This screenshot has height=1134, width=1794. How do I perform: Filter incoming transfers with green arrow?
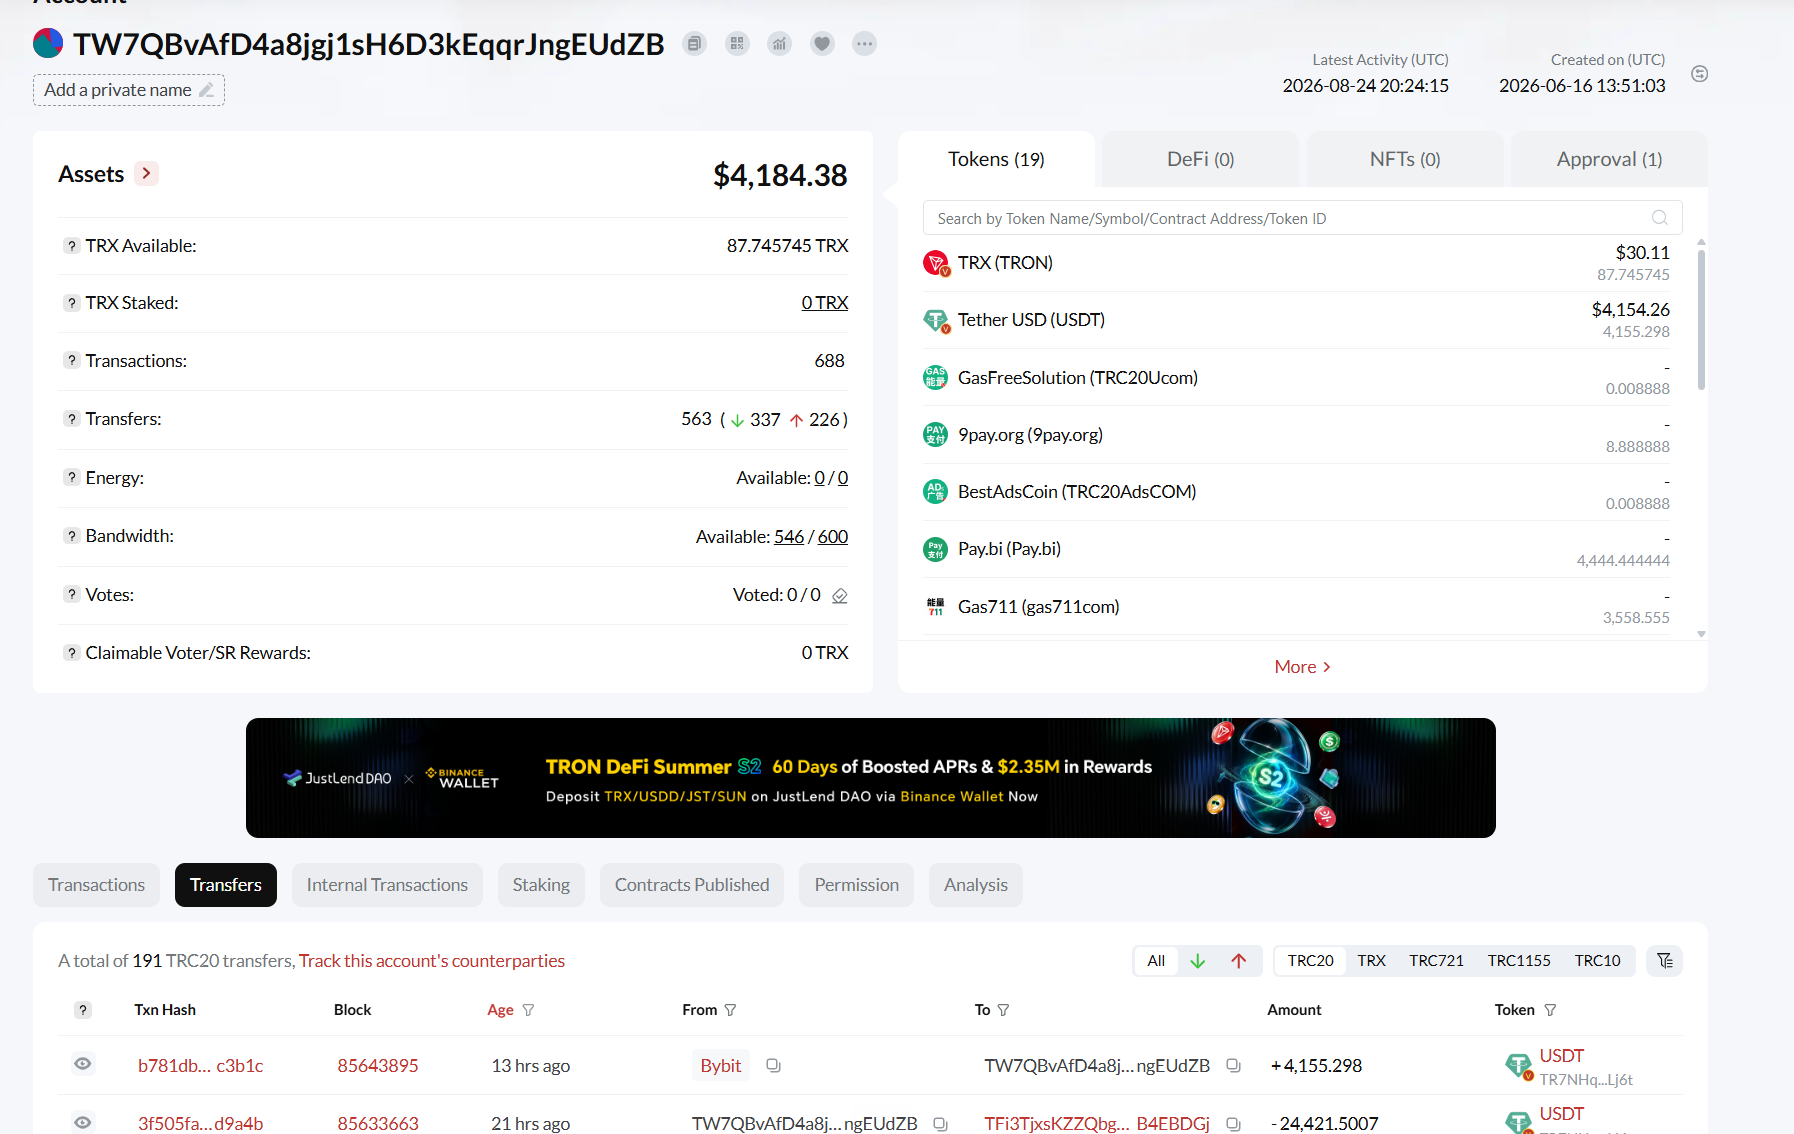pyautogui.click(x=1197, y=961)
